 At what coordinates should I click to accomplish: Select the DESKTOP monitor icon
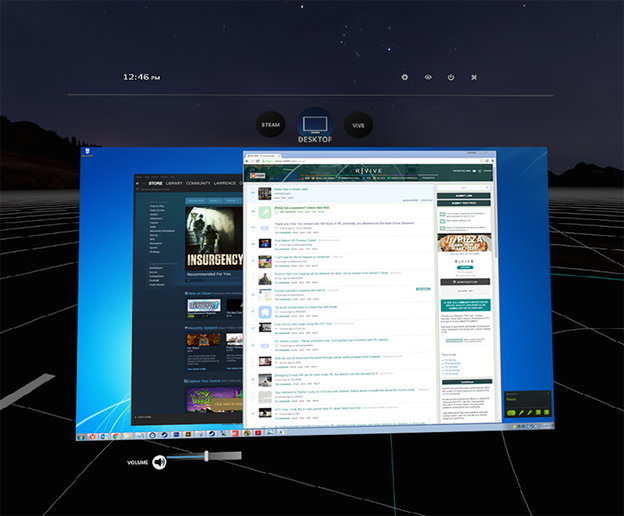point(313,125)
